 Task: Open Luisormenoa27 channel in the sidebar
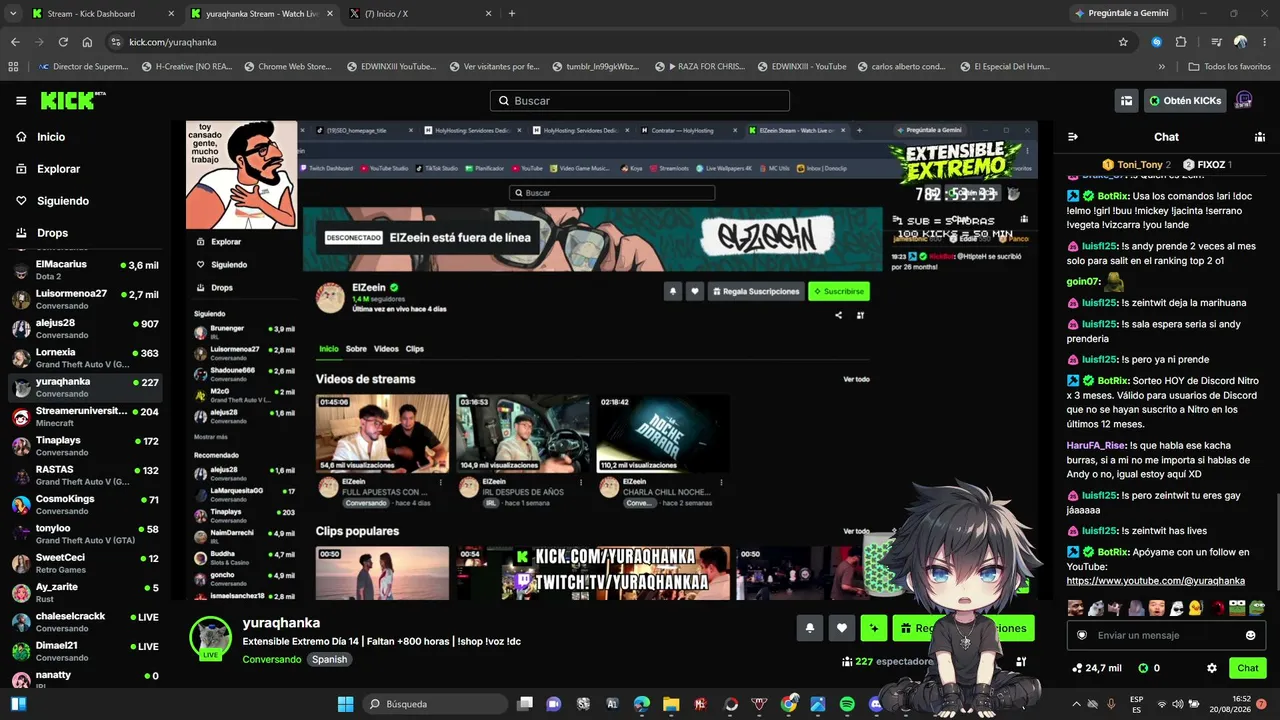tap(85, 299)
